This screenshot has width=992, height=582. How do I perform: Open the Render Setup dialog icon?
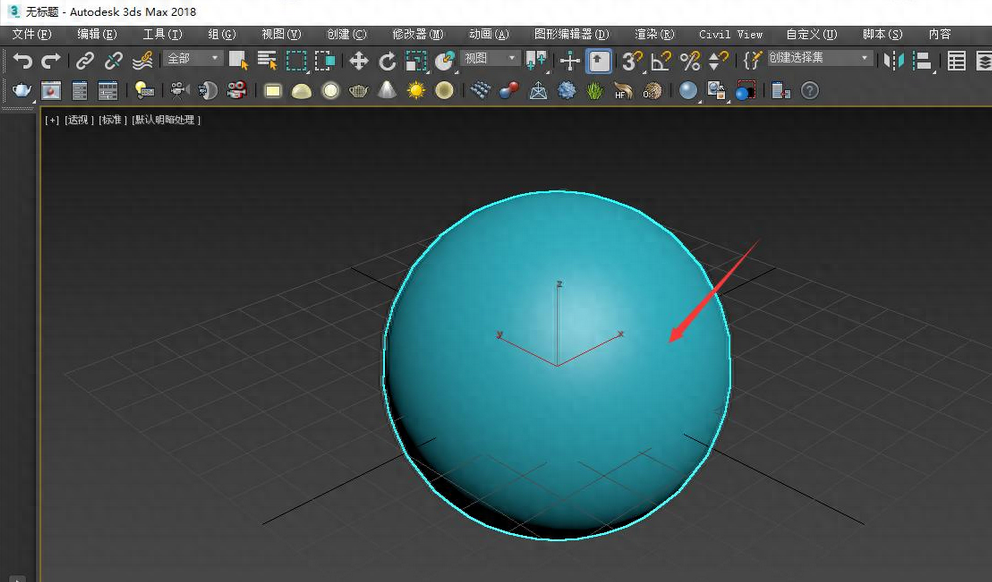(x=80, y=90)
